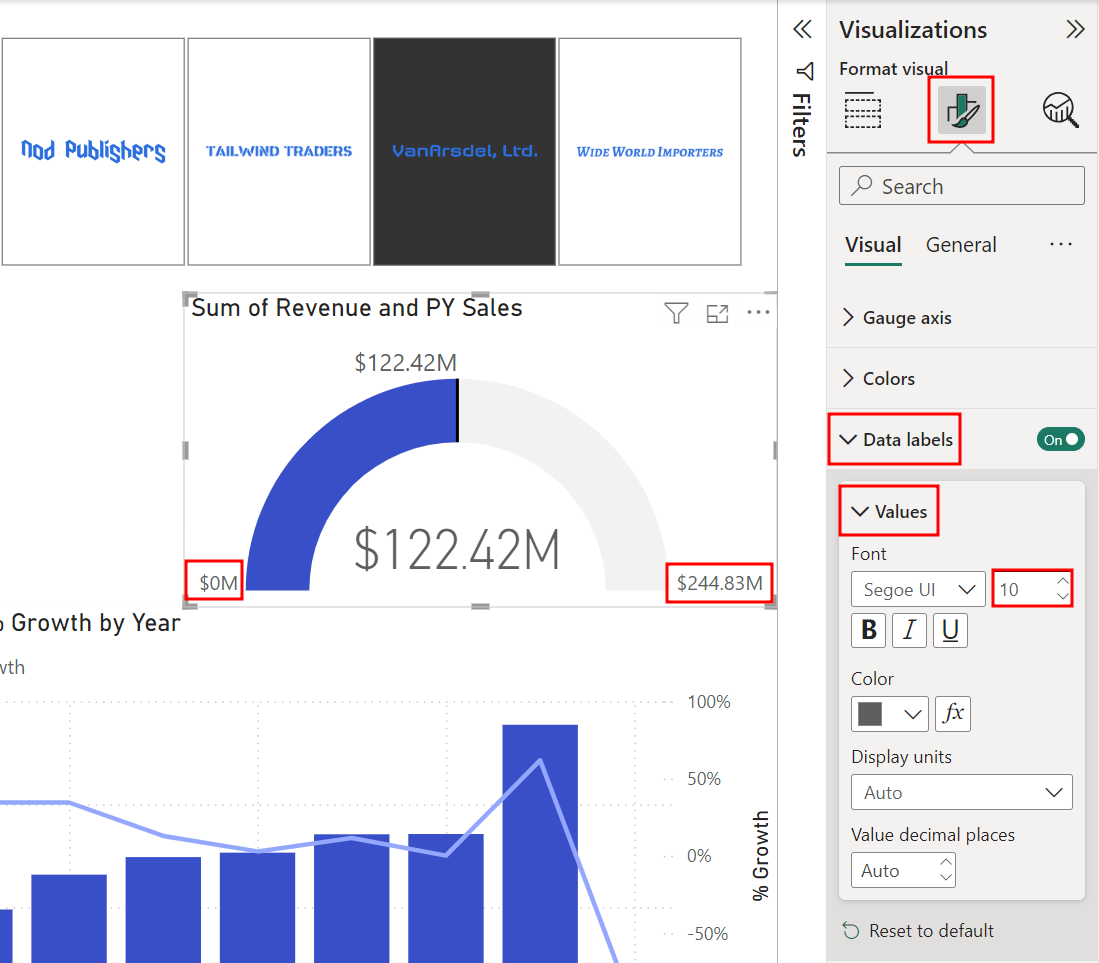Open the Analytics magnifier icon

[x=1060, y=109]
